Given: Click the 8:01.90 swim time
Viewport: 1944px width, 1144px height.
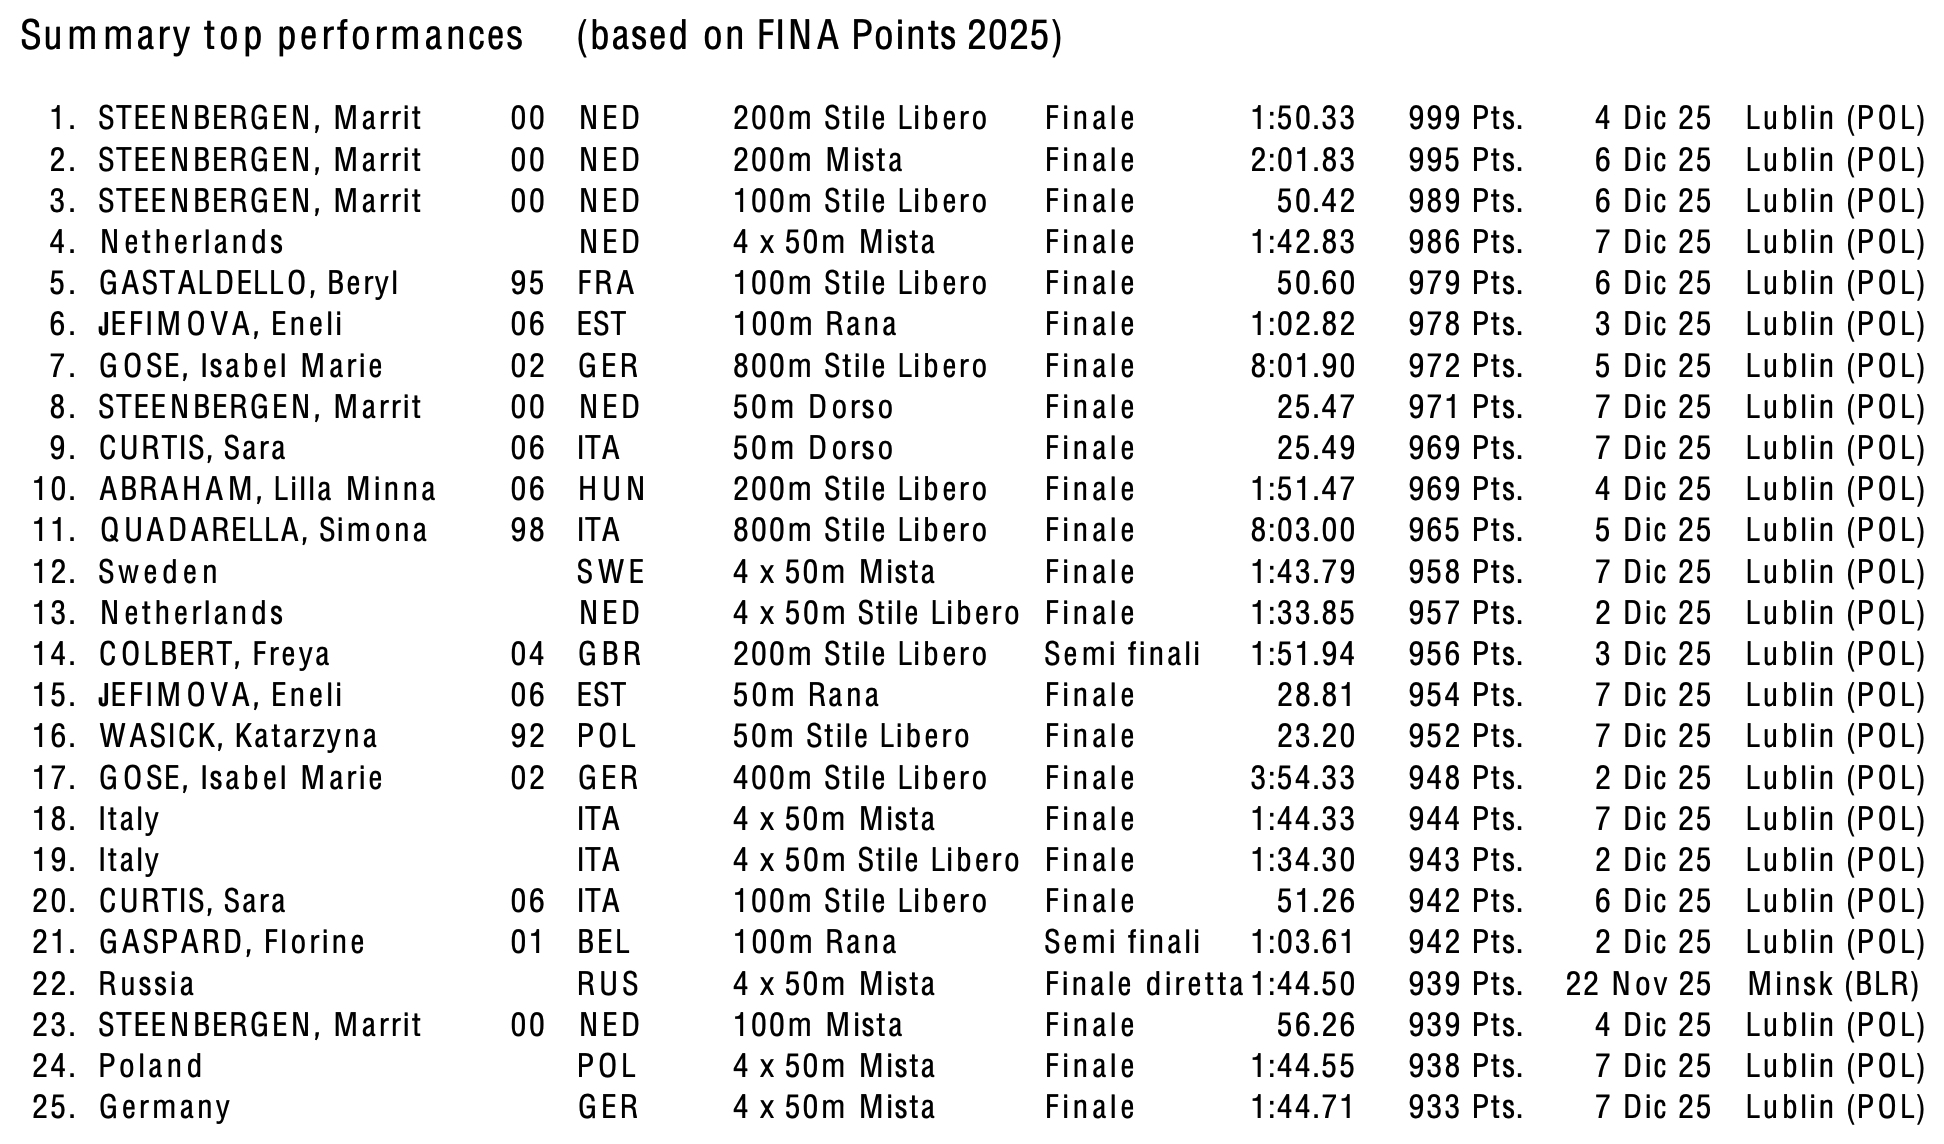Looking at the screenshot, I should pyautogui.click(x=1302, y=366).
